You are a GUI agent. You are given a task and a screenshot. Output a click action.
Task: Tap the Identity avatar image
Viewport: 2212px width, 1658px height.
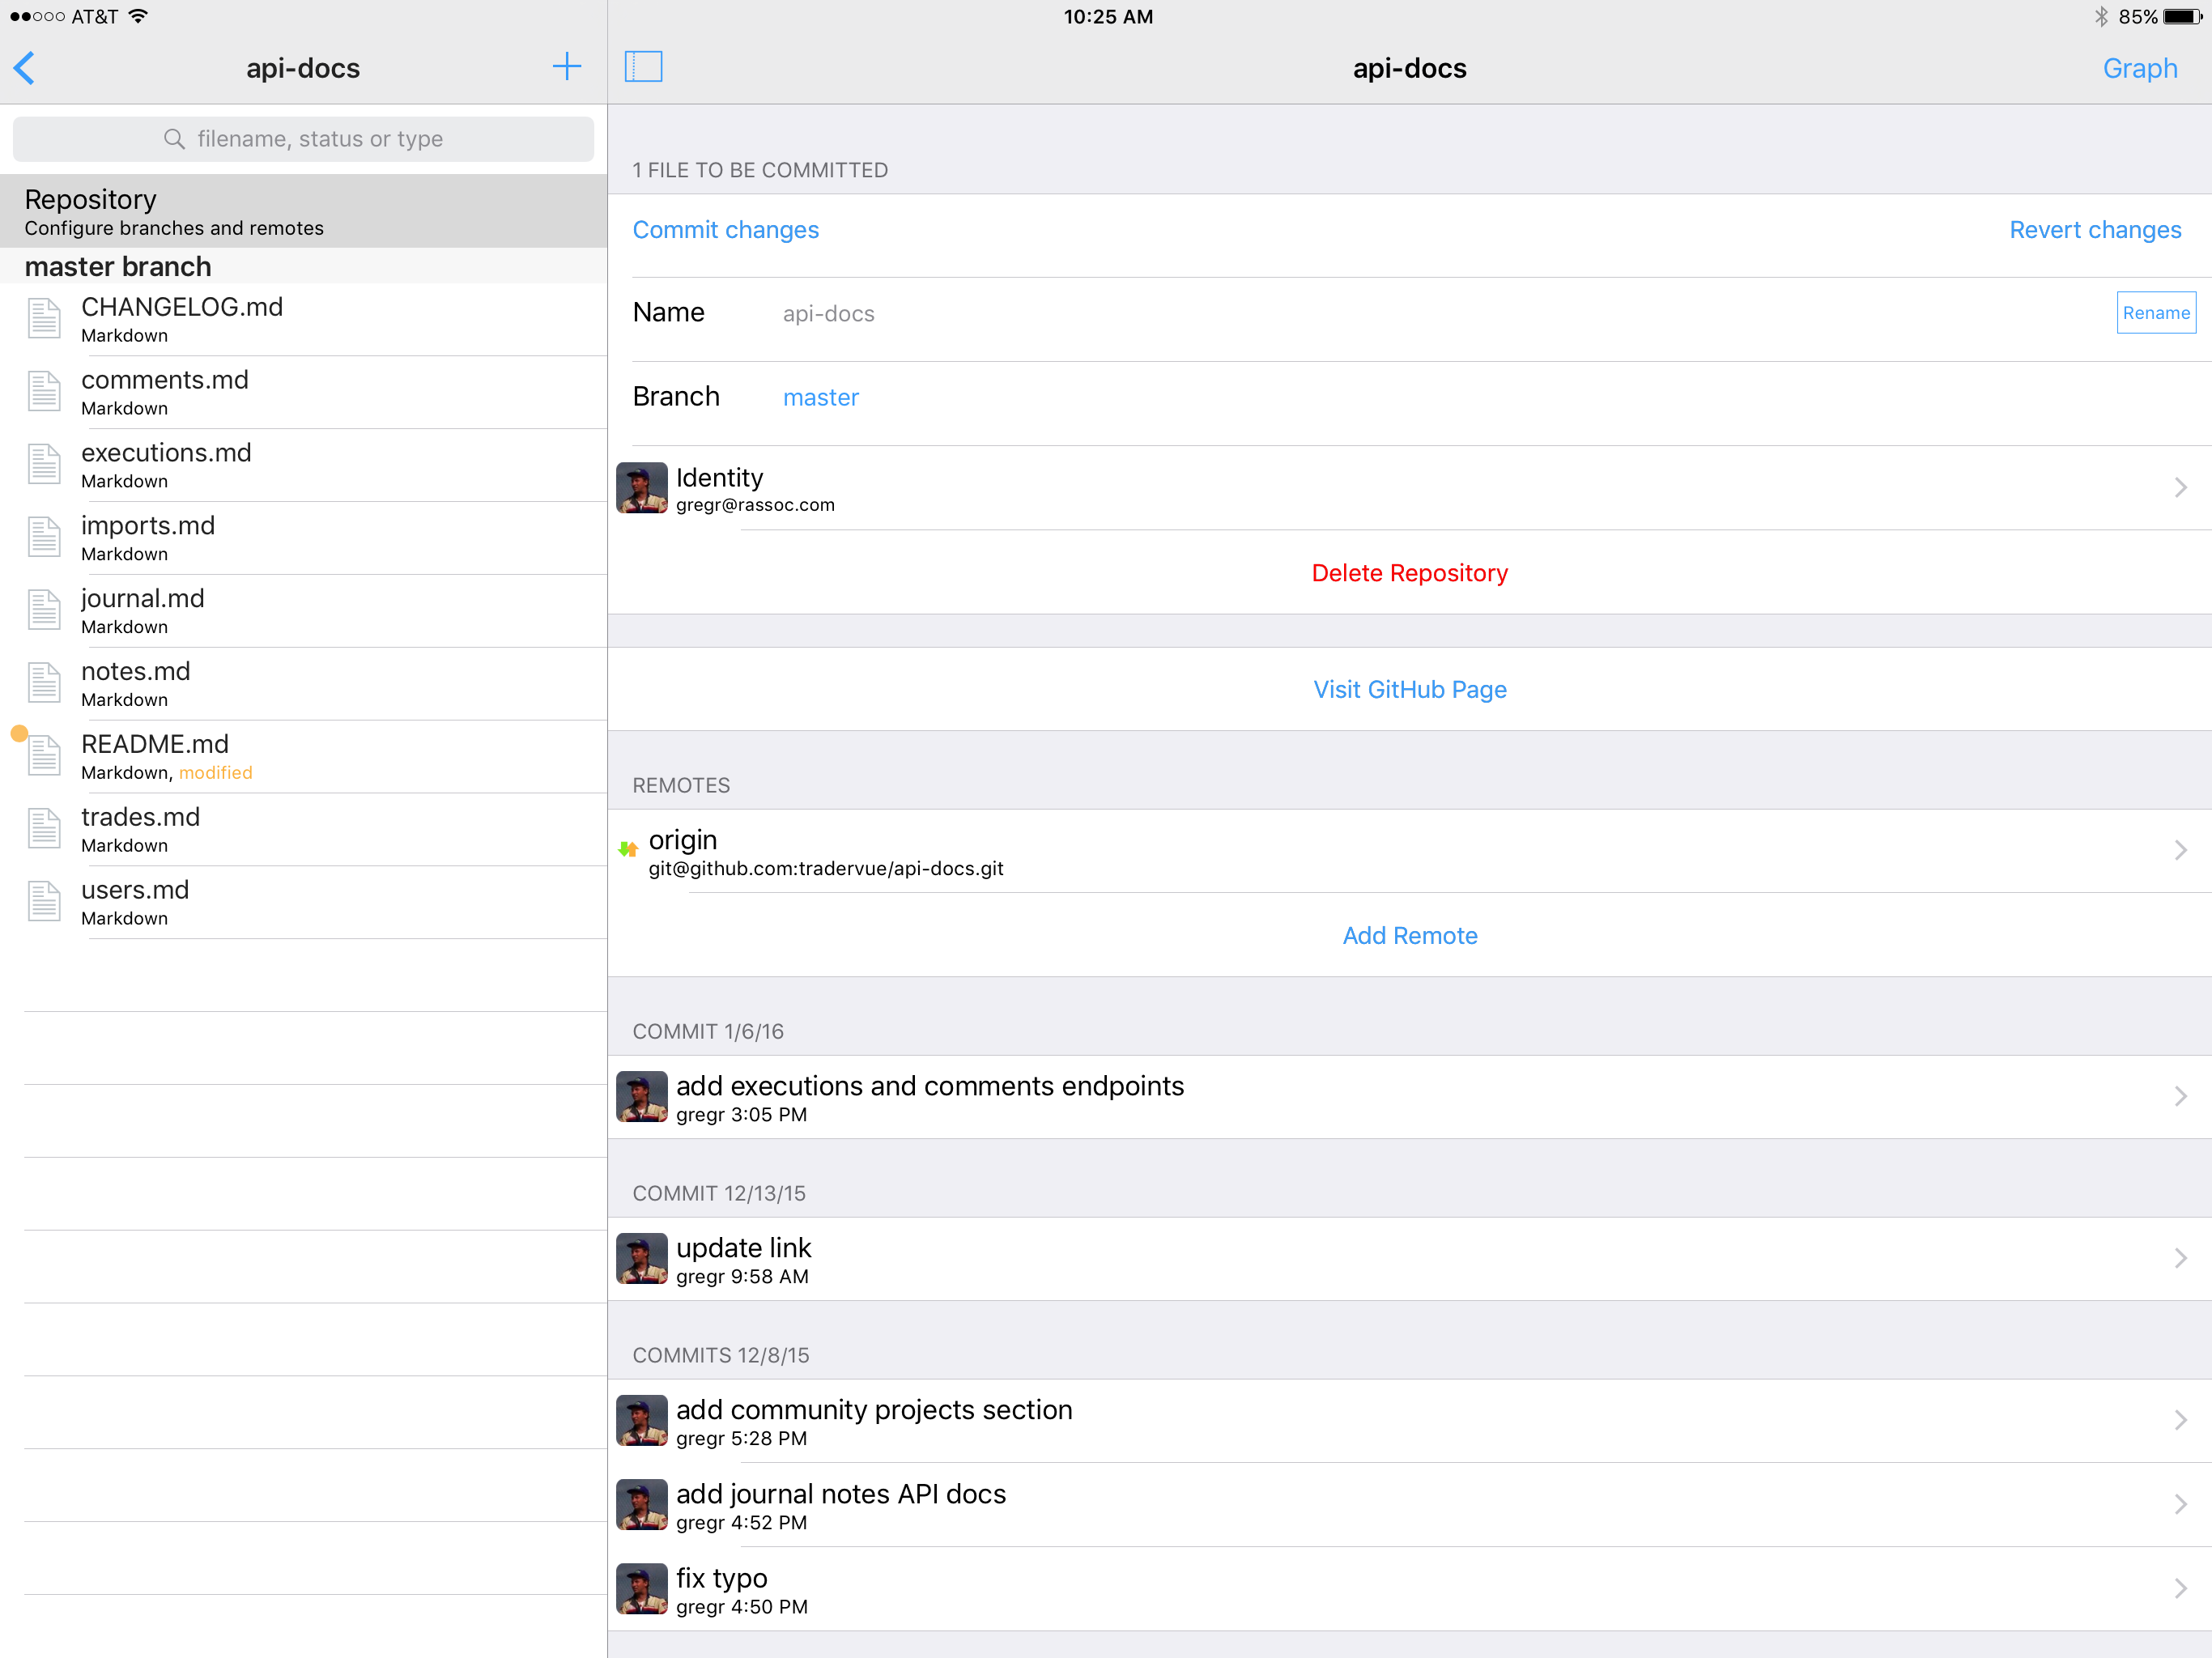[x=642, y=488]
